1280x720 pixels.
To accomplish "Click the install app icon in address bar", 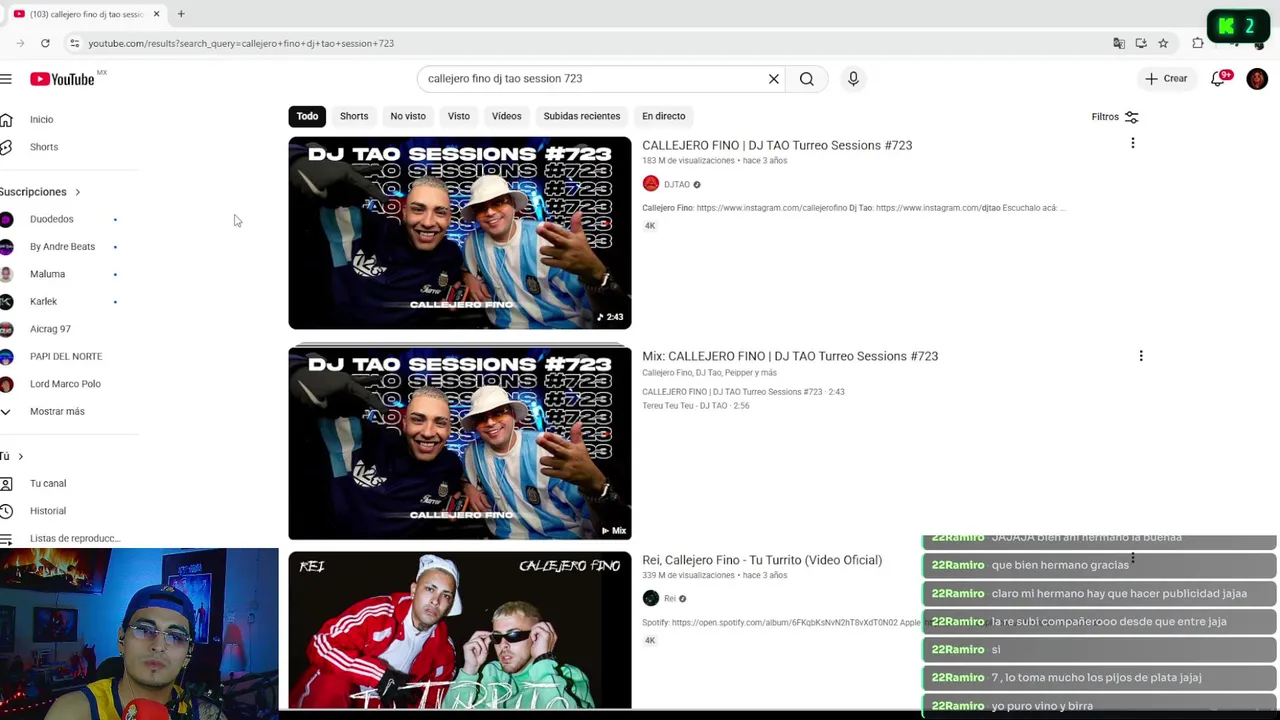I will pyautogui.click(x=1141, y=43).
